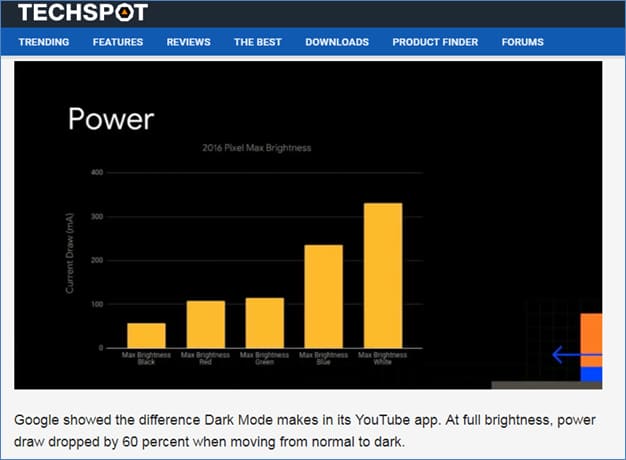Open The Best section

click(258, 42)
